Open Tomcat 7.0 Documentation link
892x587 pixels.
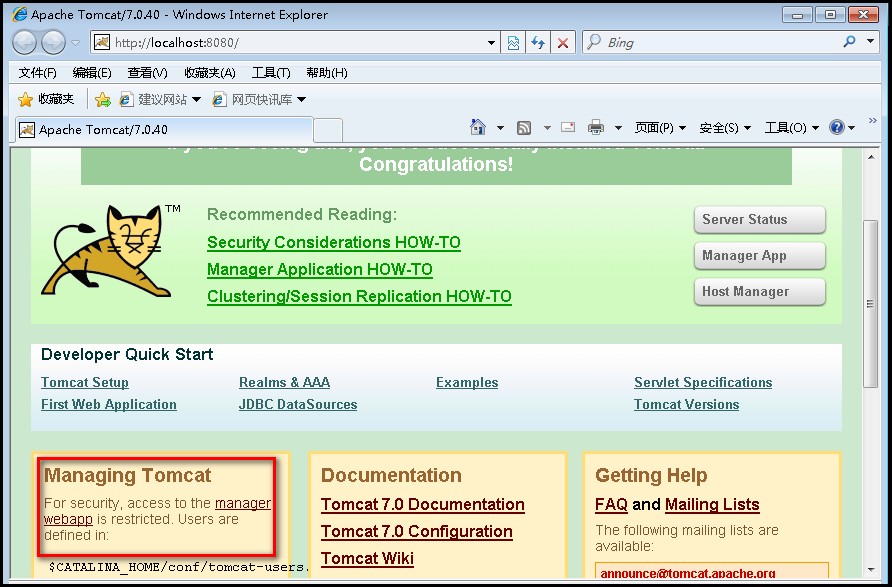coord(423,505)
